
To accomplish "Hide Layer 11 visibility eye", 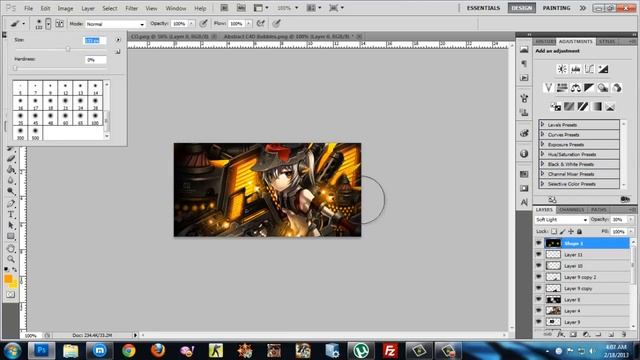I will click(x=538, y=254).
